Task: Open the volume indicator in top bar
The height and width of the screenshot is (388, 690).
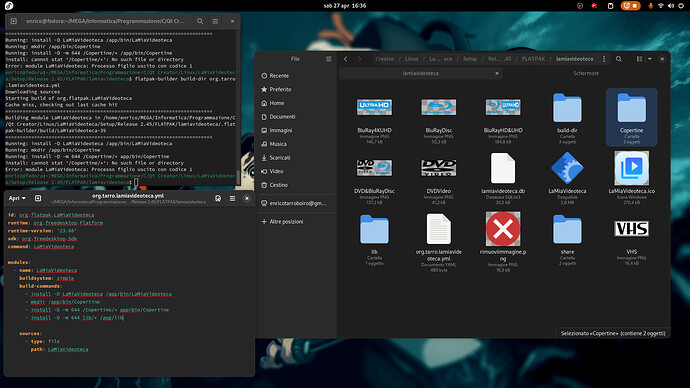Action: 671,6
